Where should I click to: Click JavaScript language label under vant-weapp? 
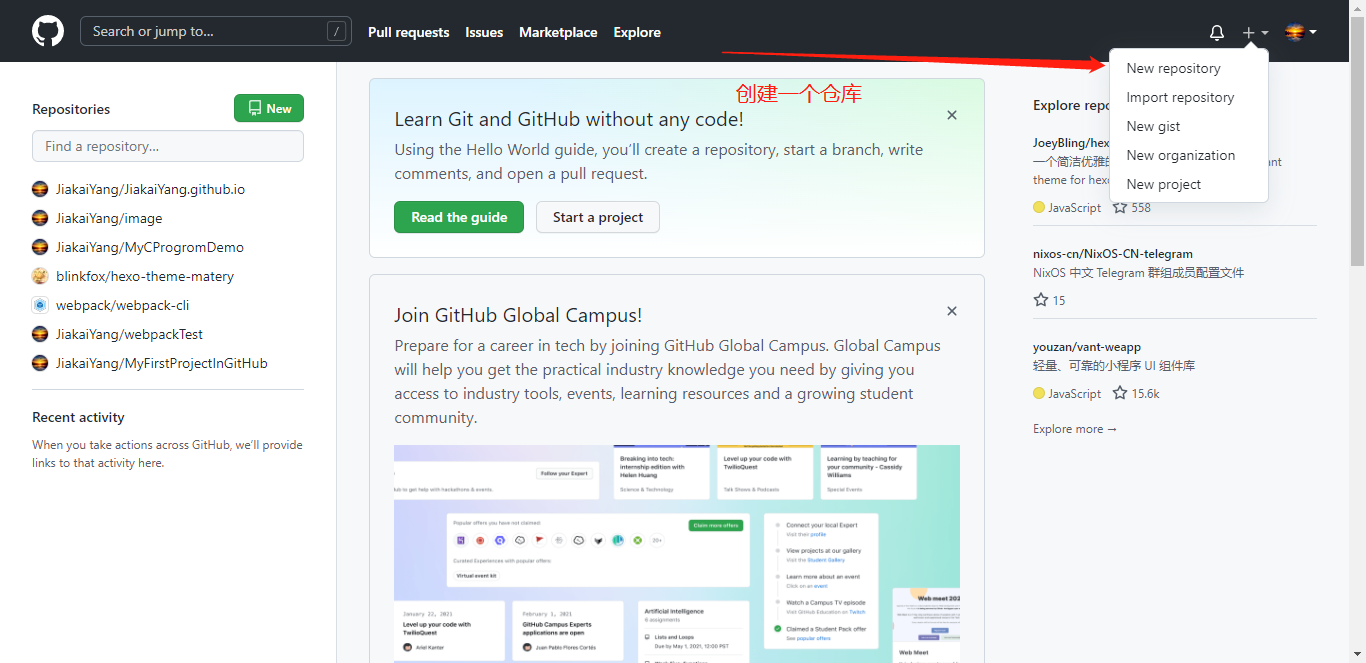(x=1074, y=394)
